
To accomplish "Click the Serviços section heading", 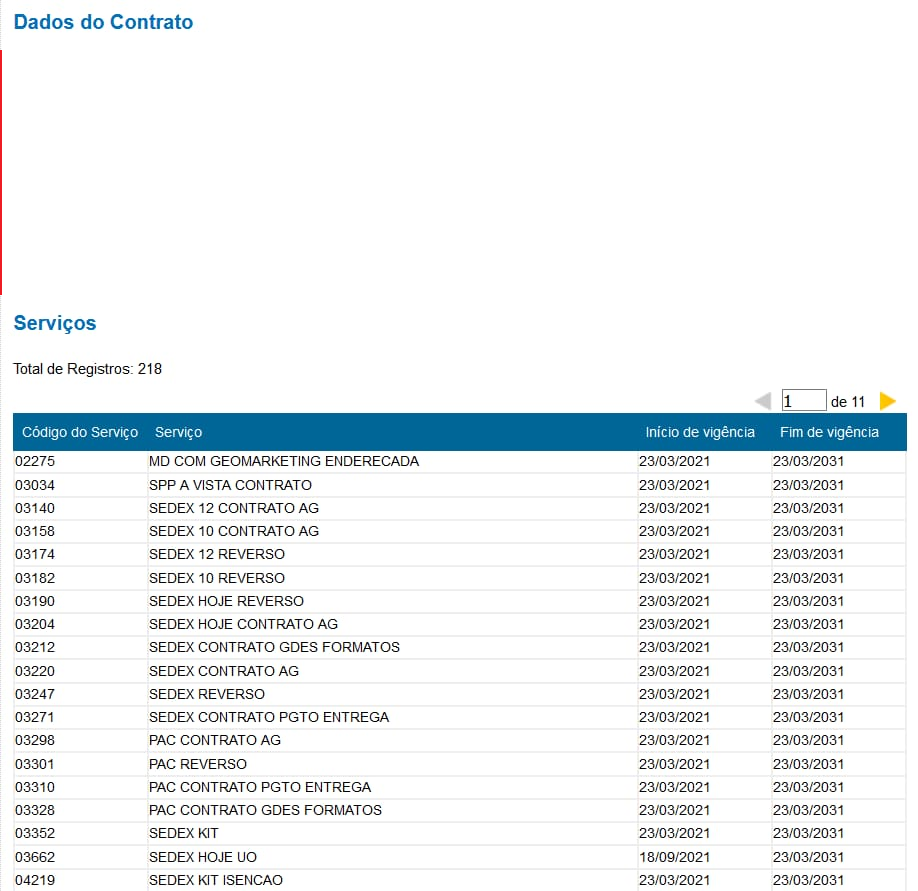I will (55, 323).
